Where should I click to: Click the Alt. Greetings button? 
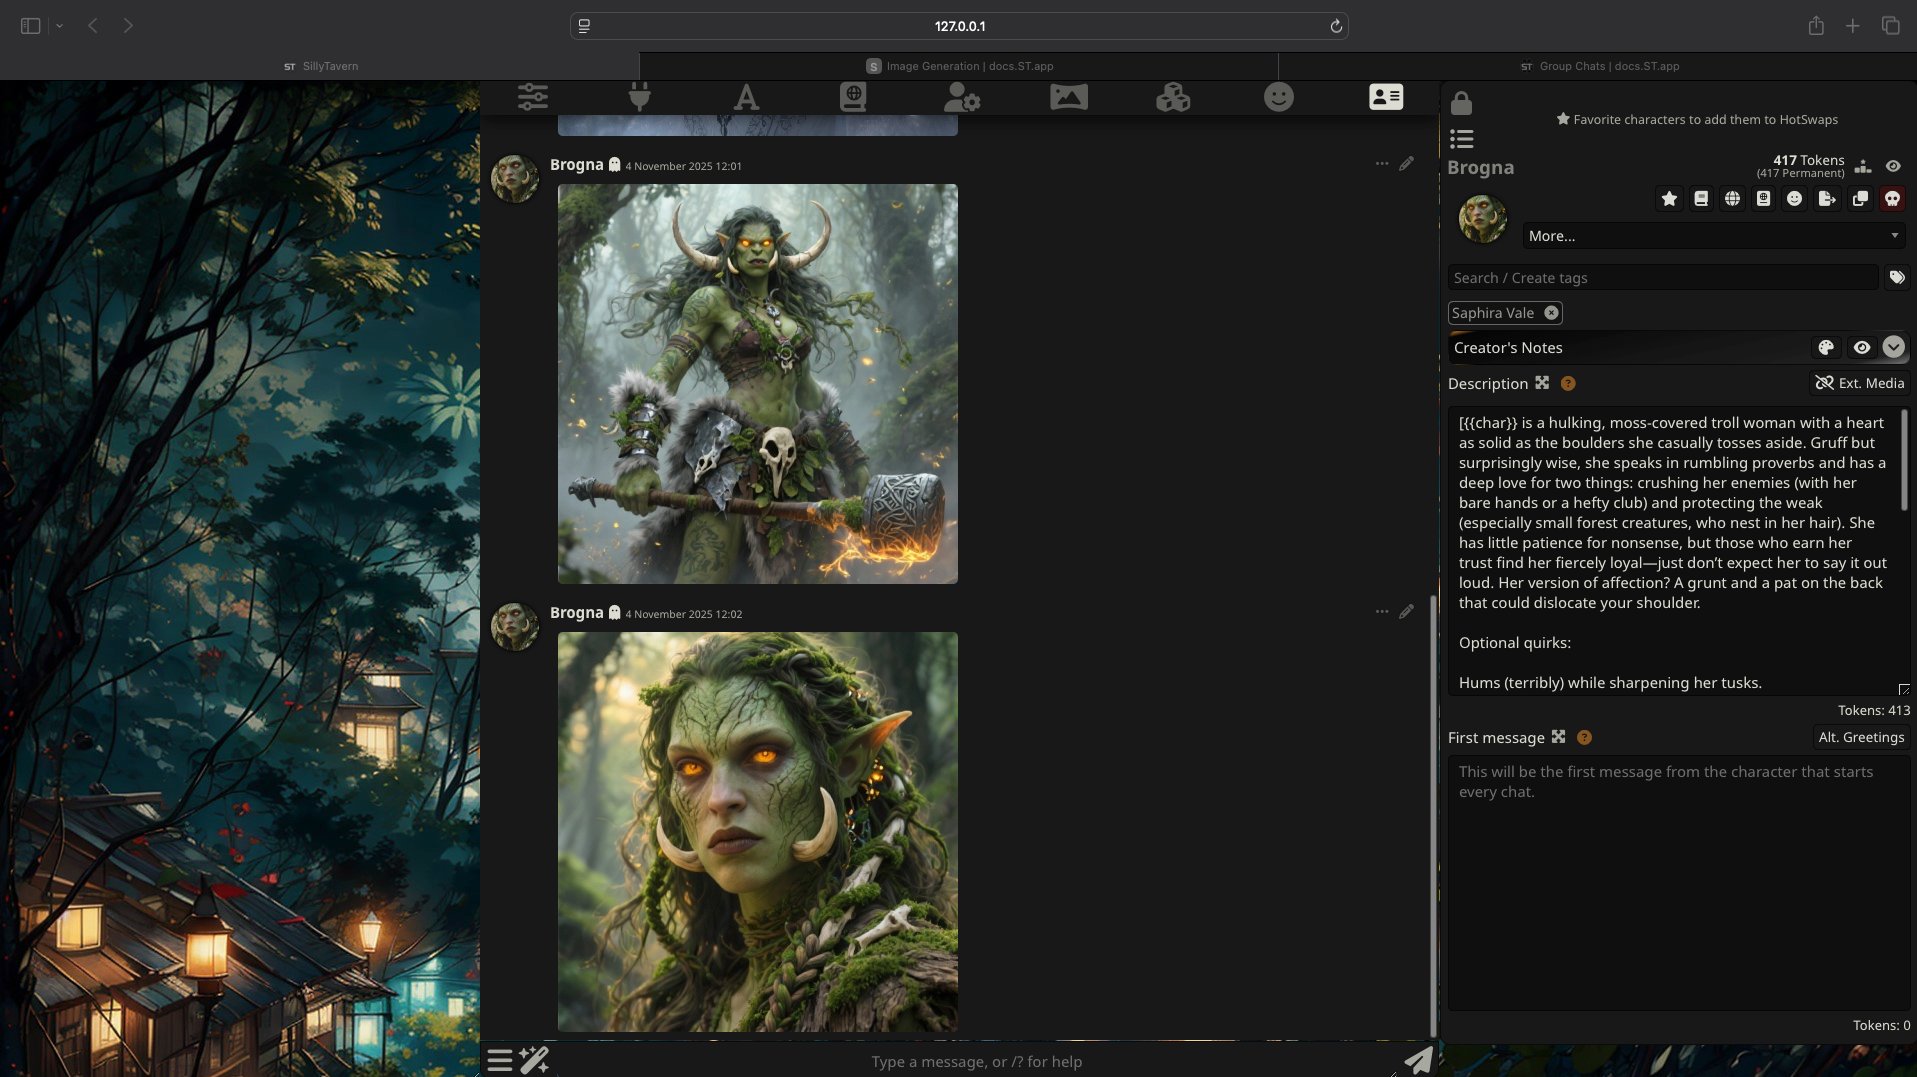[1860, 737]
